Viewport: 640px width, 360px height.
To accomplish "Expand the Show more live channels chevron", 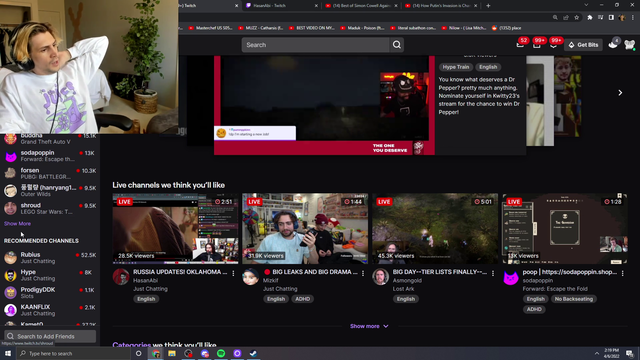I will [386, 326].
